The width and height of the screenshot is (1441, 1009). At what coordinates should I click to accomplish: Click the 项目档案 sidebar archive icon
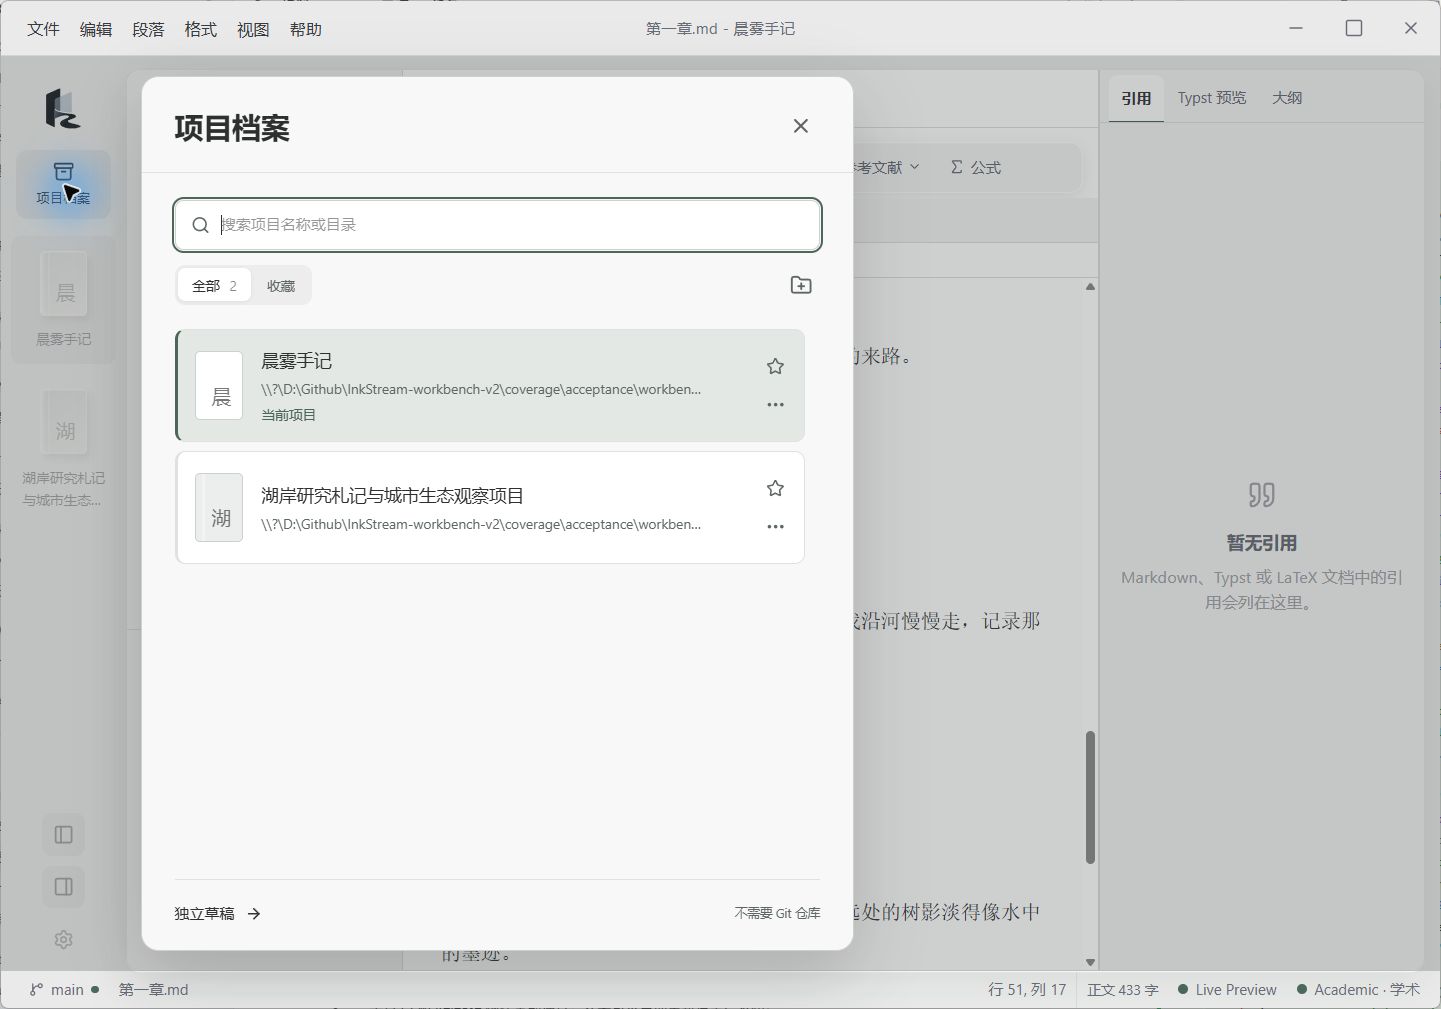point(64,184)
